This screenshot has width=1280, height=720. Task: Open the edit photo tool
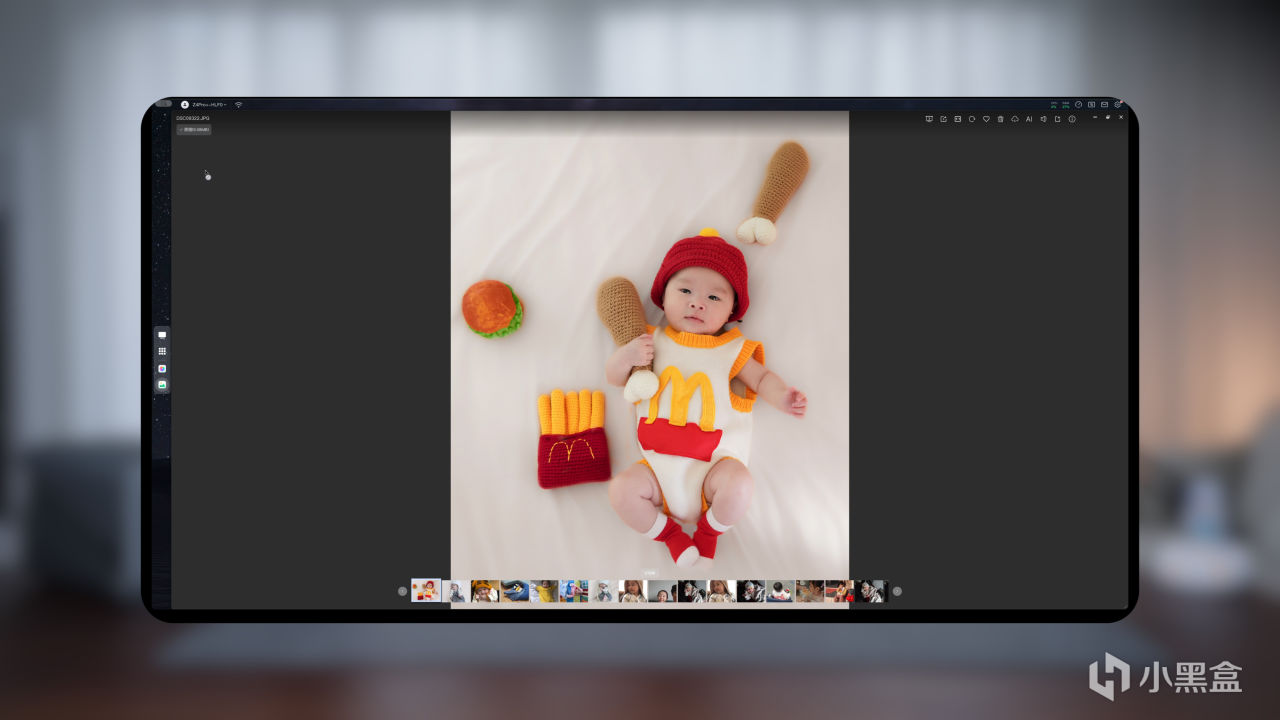pyautogui.click(x=943, y=119)
